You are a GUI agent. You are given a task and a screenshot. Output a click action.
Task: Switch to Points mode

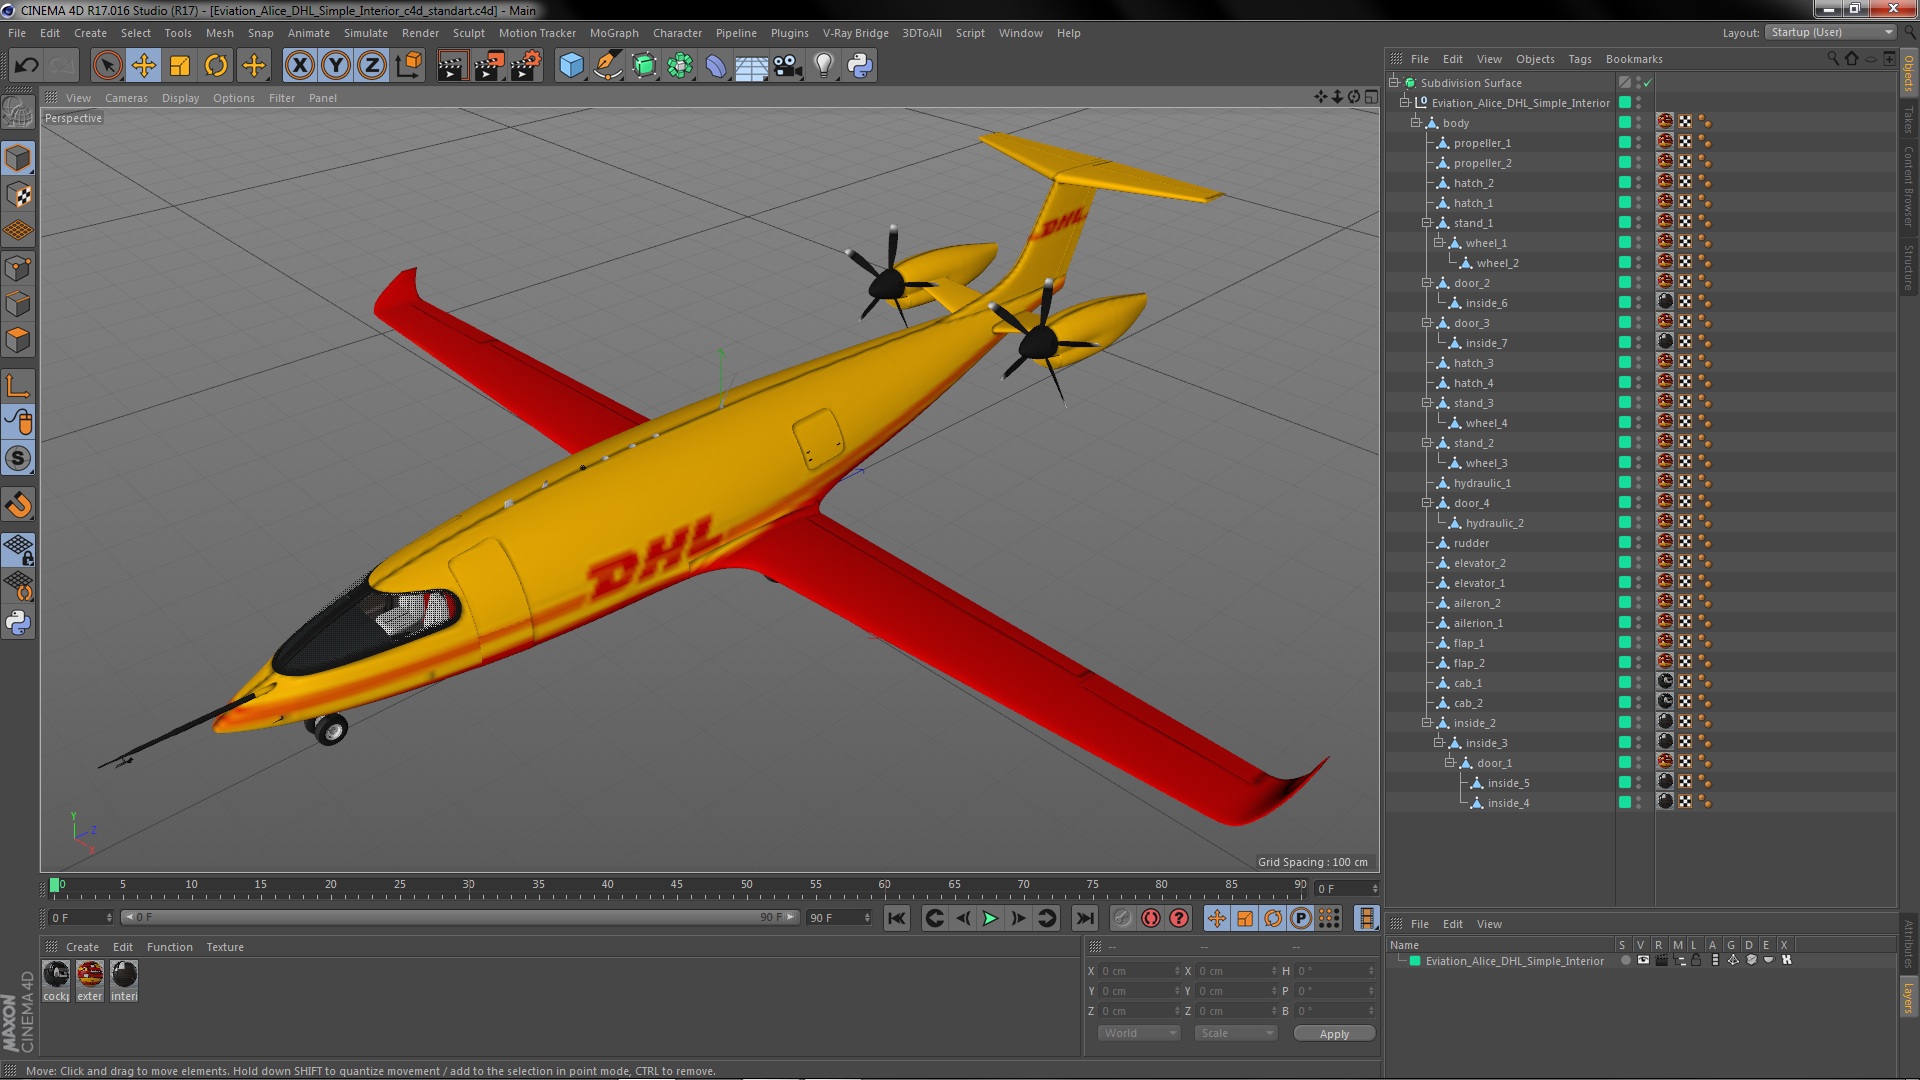(x=18, y=268)
